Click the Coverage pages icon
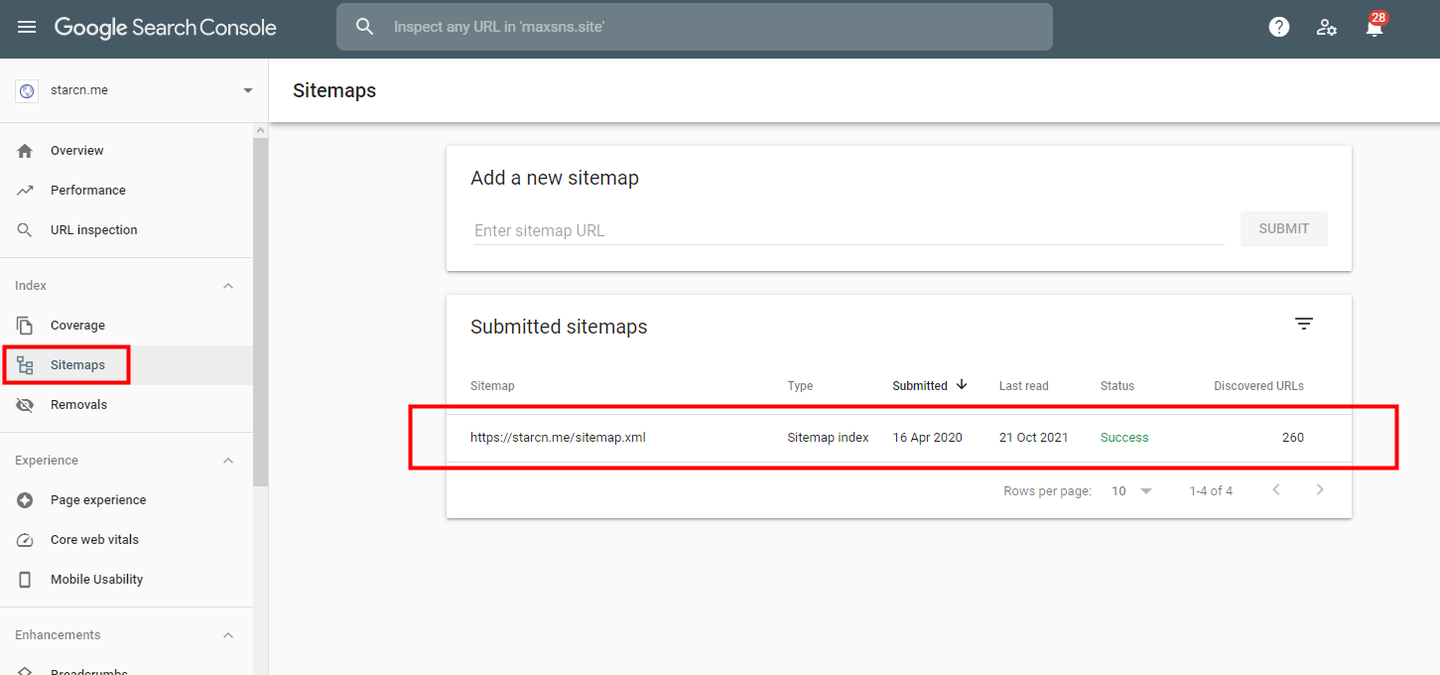 click(26, 325)
